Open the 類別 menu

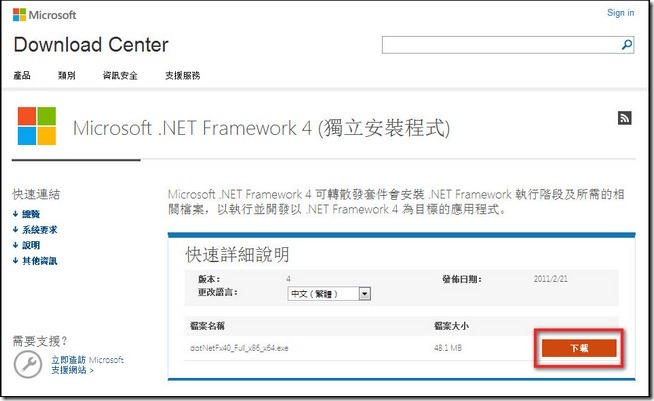pyautogui.click(x=67, y=76)
